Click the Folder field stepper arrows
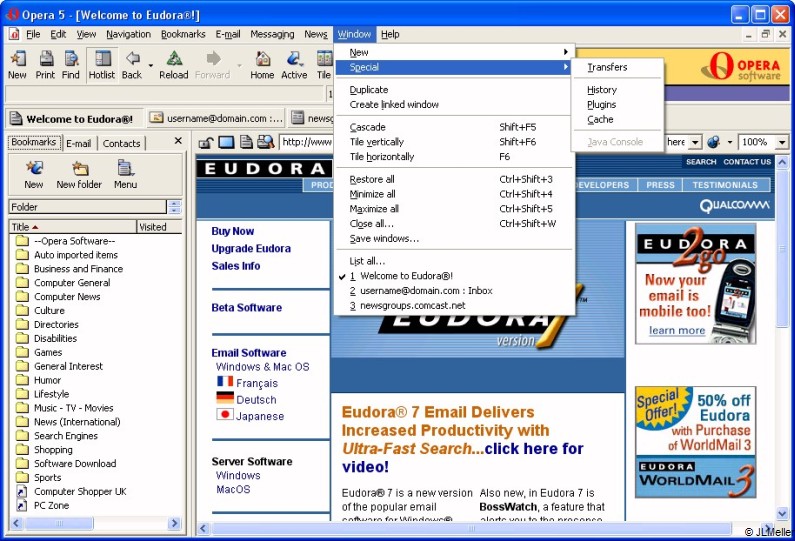The height and width of the screenshot is (541, 795). coord(174,207)
